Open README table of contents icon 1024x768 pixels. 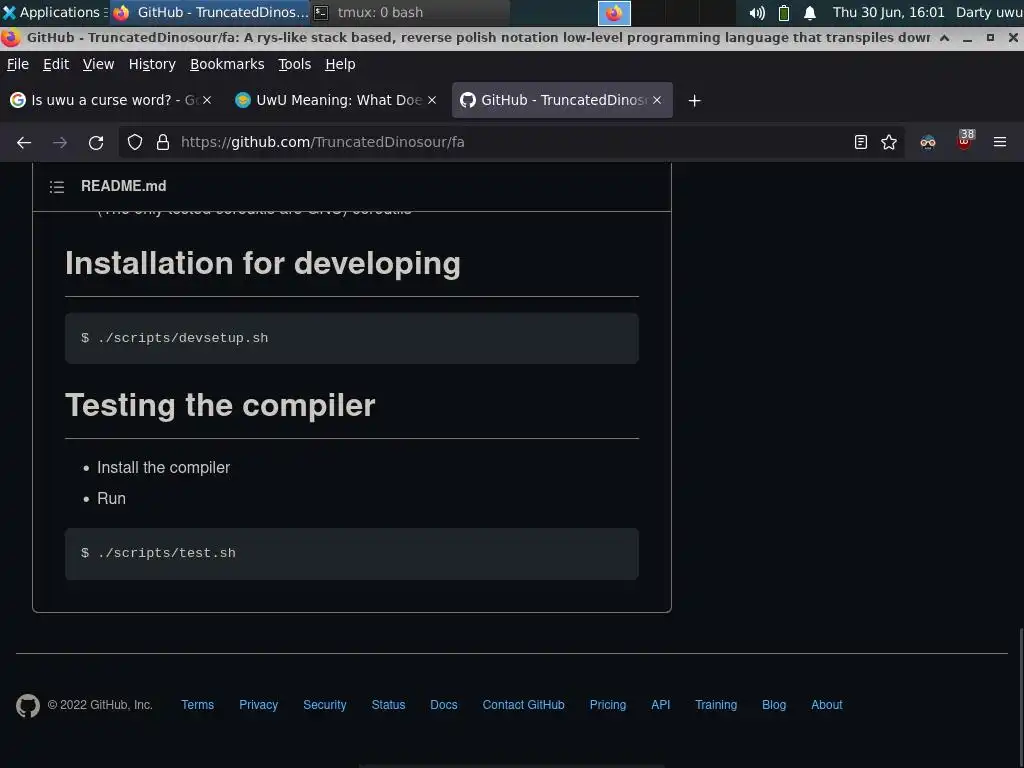pos(57,187)
